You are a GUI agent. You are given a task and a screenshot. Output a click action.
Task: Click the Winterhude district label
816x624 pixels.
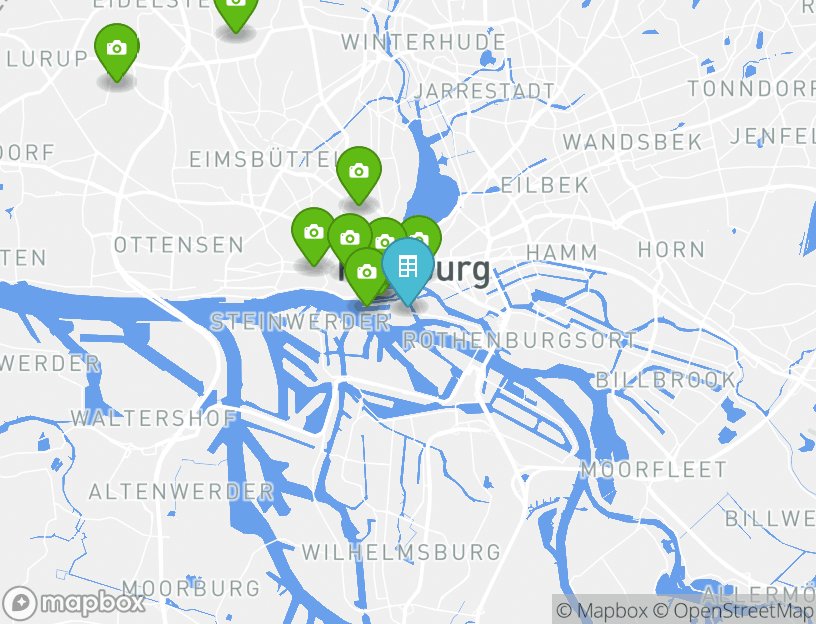click(x=424, y=43)
